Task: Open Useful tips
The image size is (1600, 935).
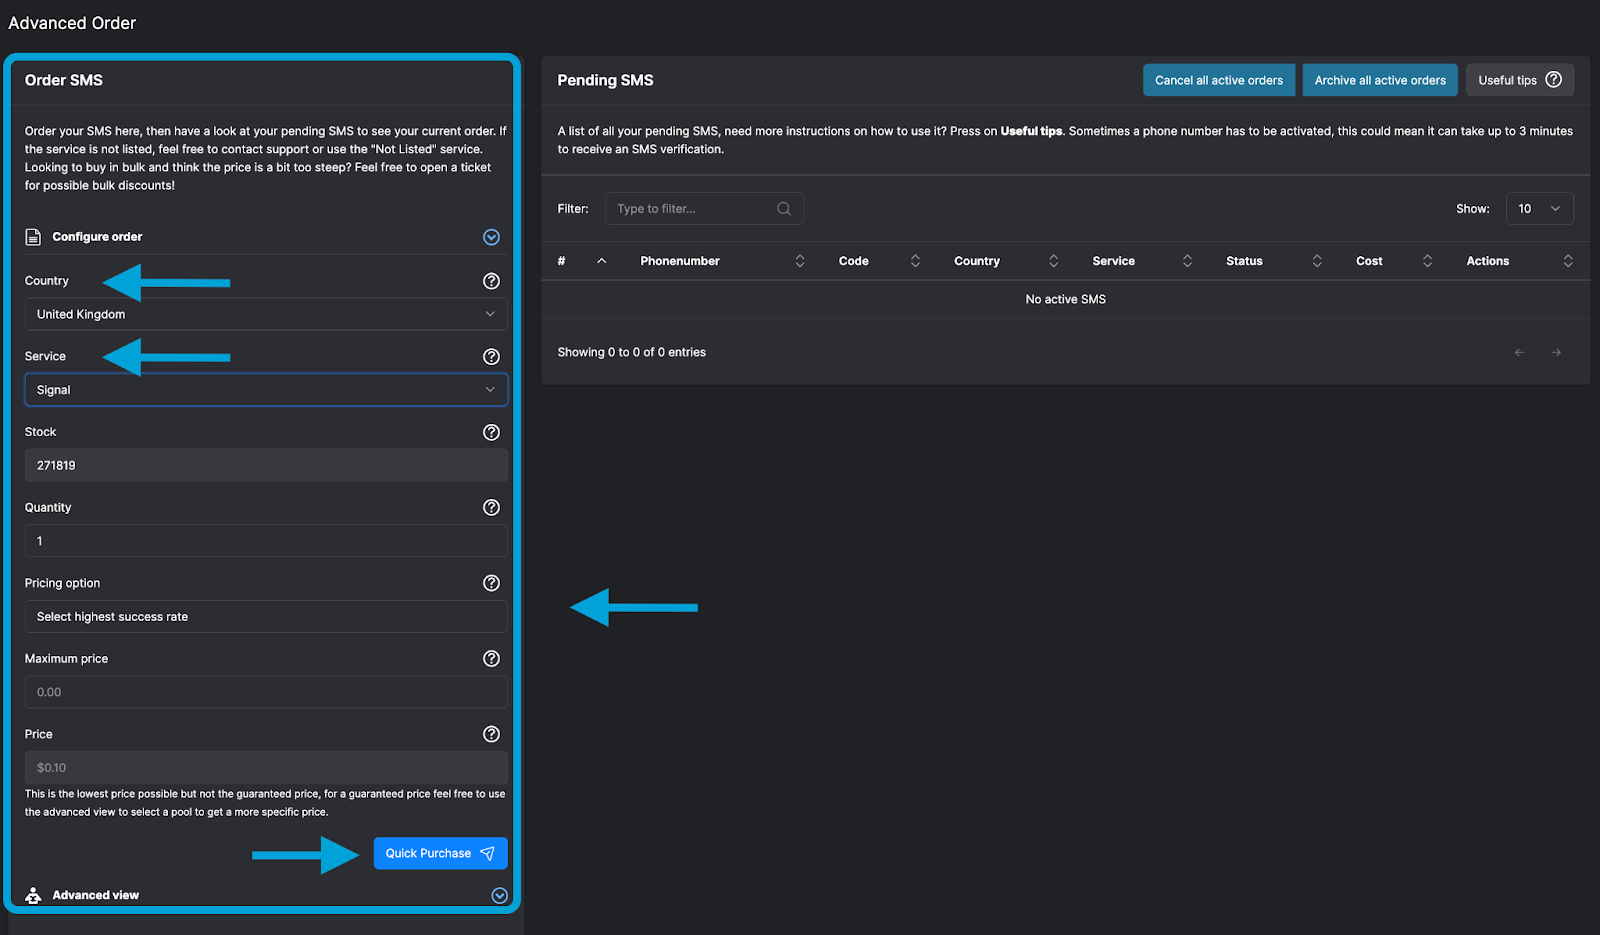Action: pos(1520,80)
